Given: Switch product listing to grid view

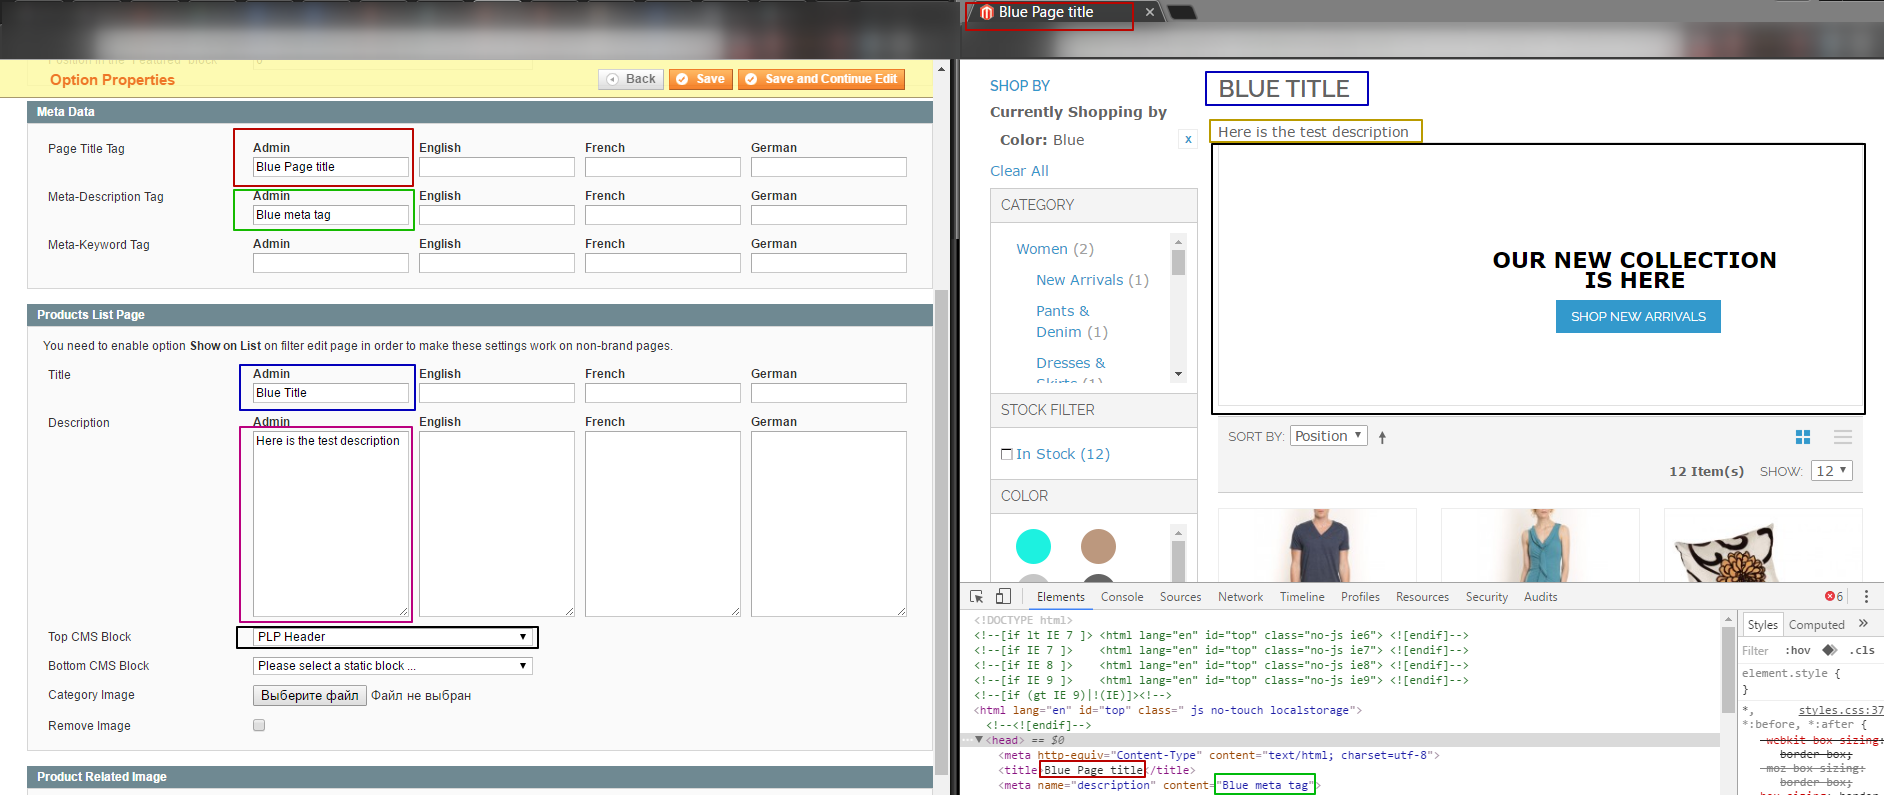Looking at the screenshot, I should (1803, 437).
